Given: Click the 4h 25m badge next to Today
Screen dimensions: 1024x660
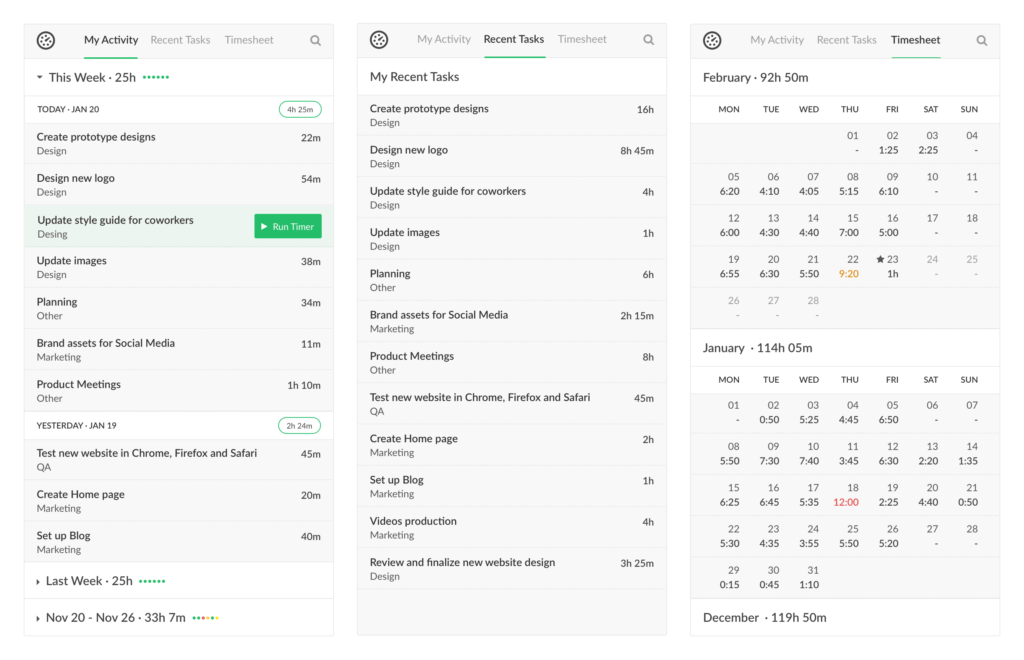Looking at the screenshot, I should point(300,109).
